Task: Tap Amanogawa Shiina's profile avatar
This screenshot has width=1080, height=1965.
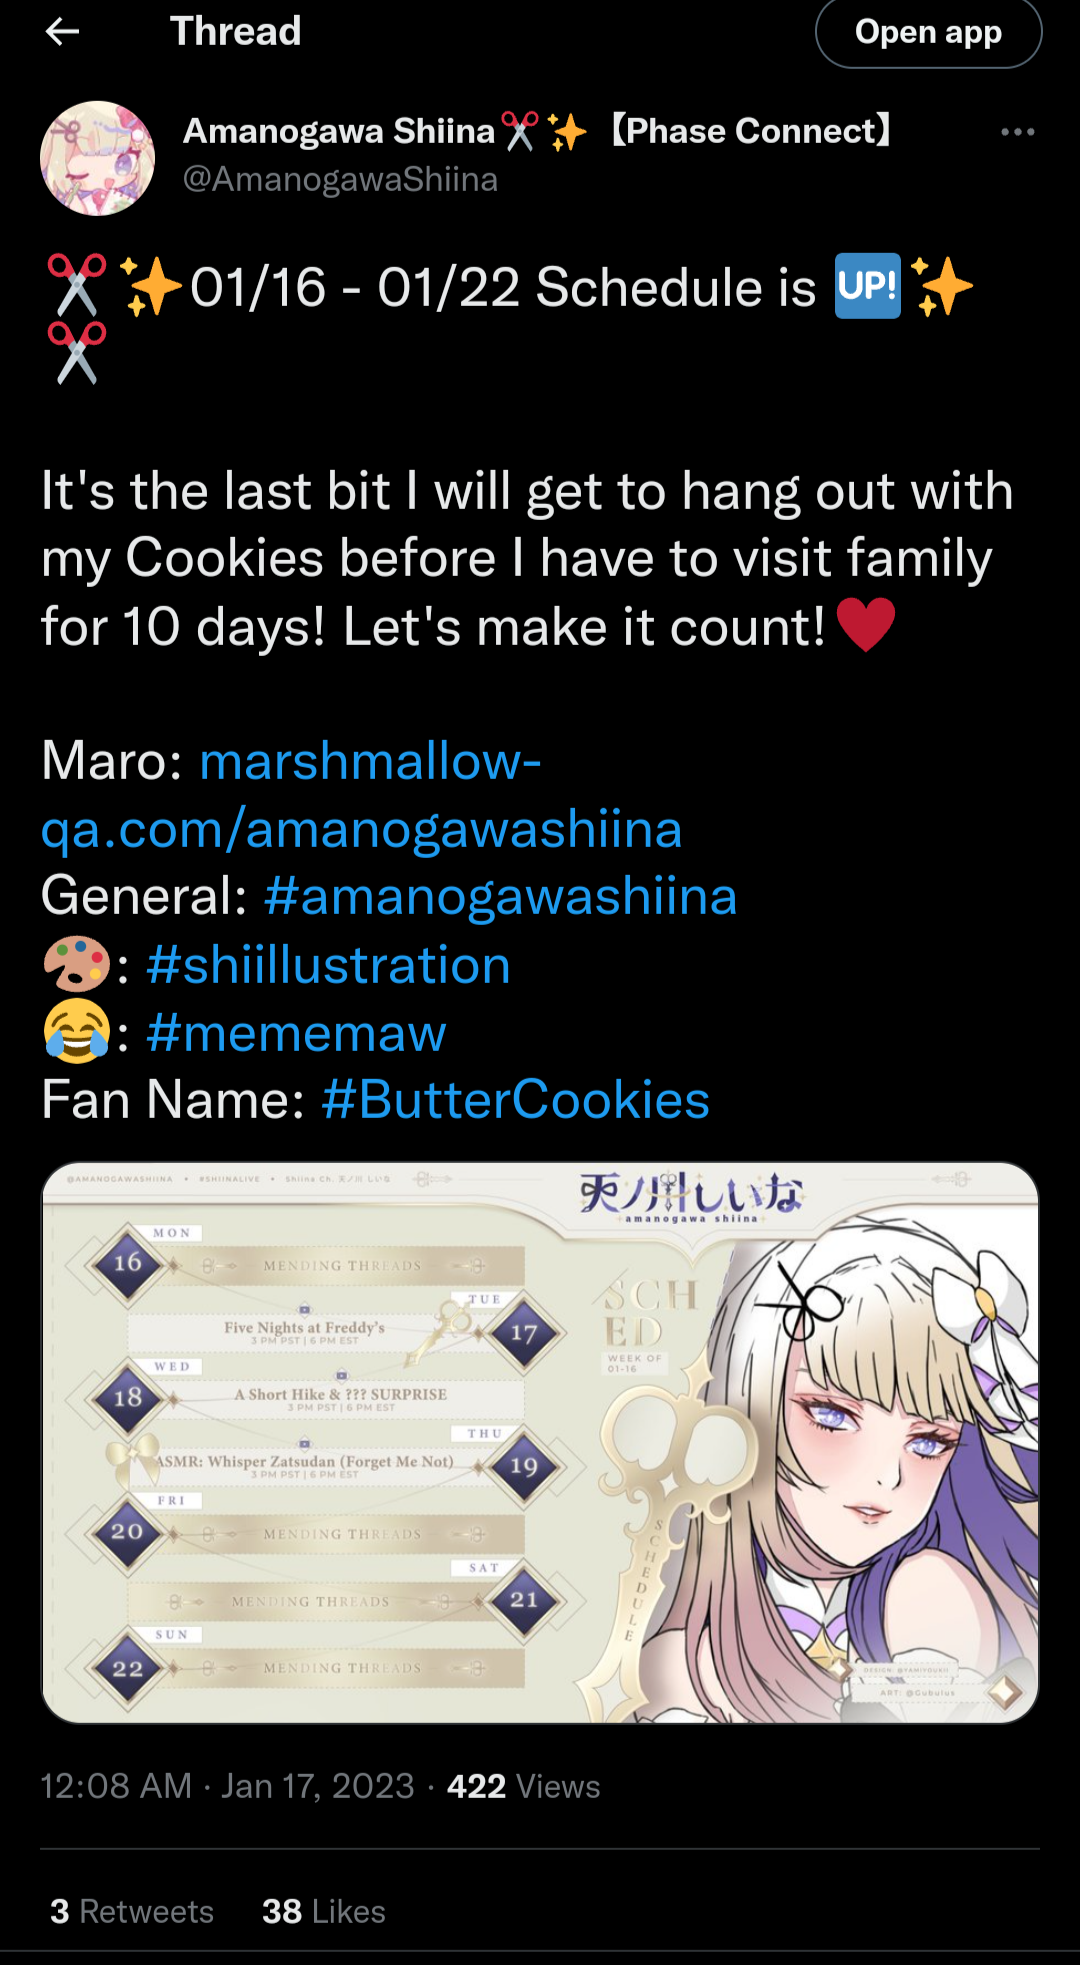Action: pos(97,158)
